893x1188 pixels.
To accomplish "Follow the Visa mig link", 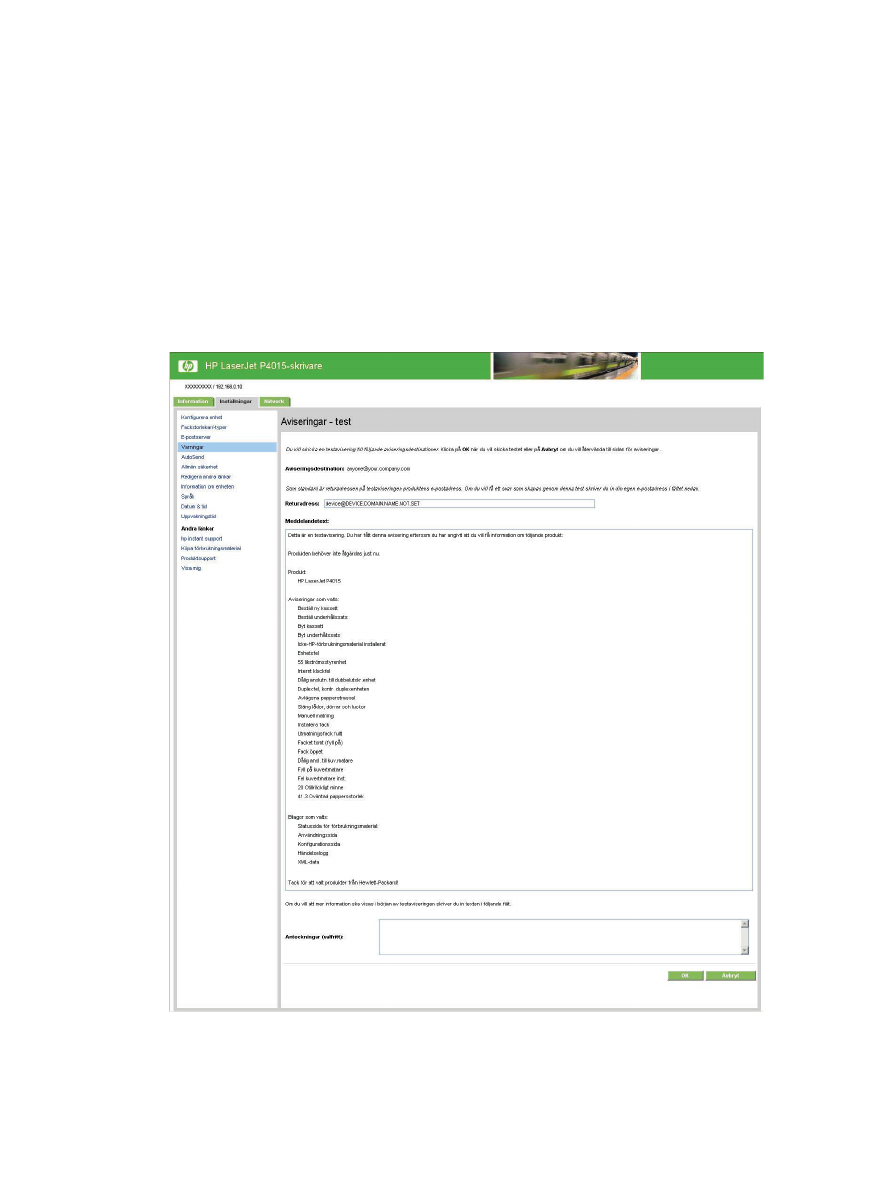I will pyautogui.click(x=191, y=568).
